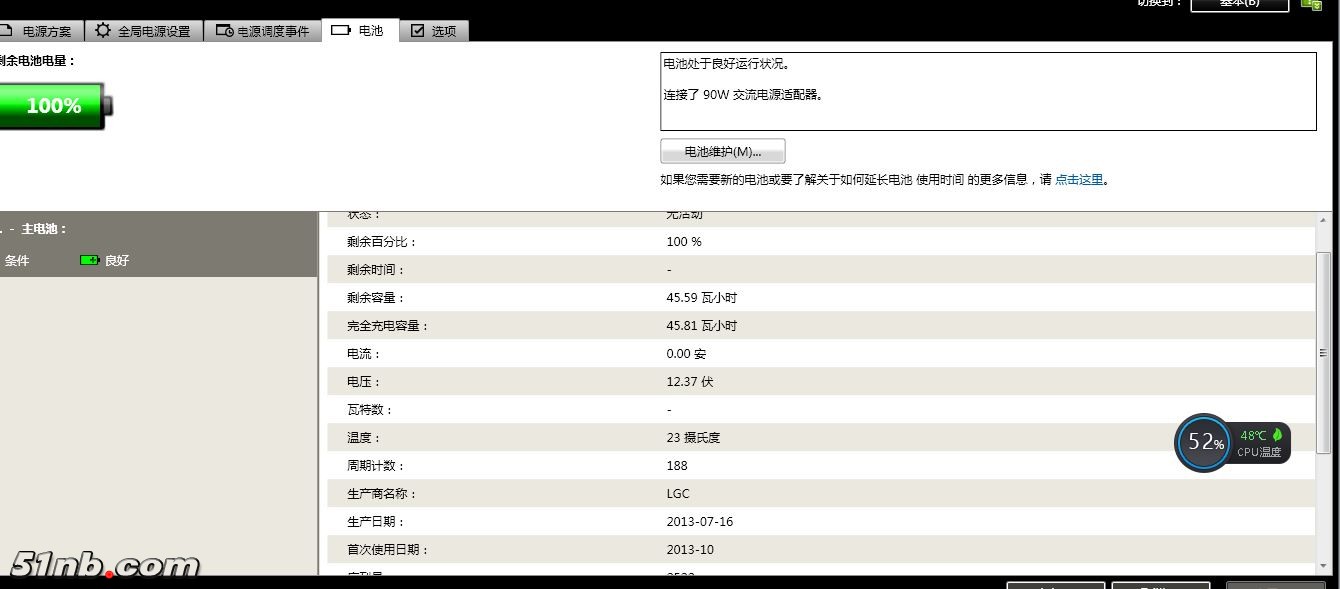The image size is (1340, 589).
Task: Select the 完全充电容量 row
Action: tap(820, 326)
